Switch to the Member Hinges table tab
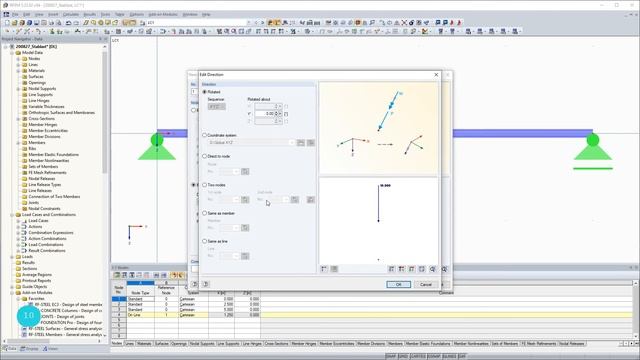The width and height of the screenshot is (640, 360). coord(304,344)
